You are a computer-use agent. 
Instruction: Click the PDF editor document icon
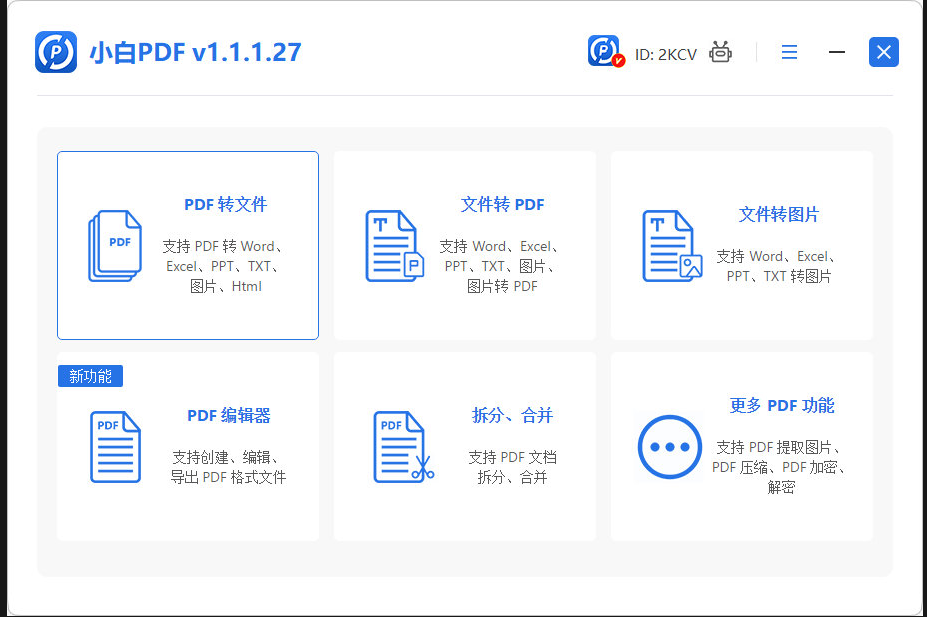coord(115,447)
